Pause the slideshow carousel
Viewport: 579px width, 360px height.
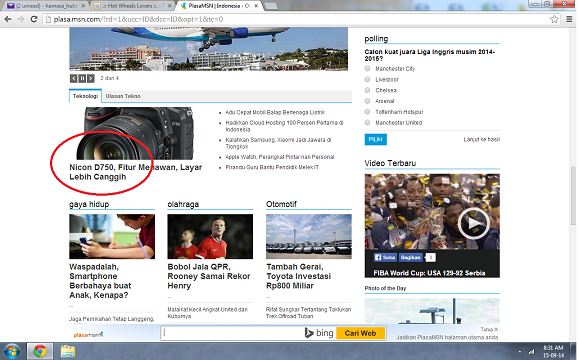point(82,78)
